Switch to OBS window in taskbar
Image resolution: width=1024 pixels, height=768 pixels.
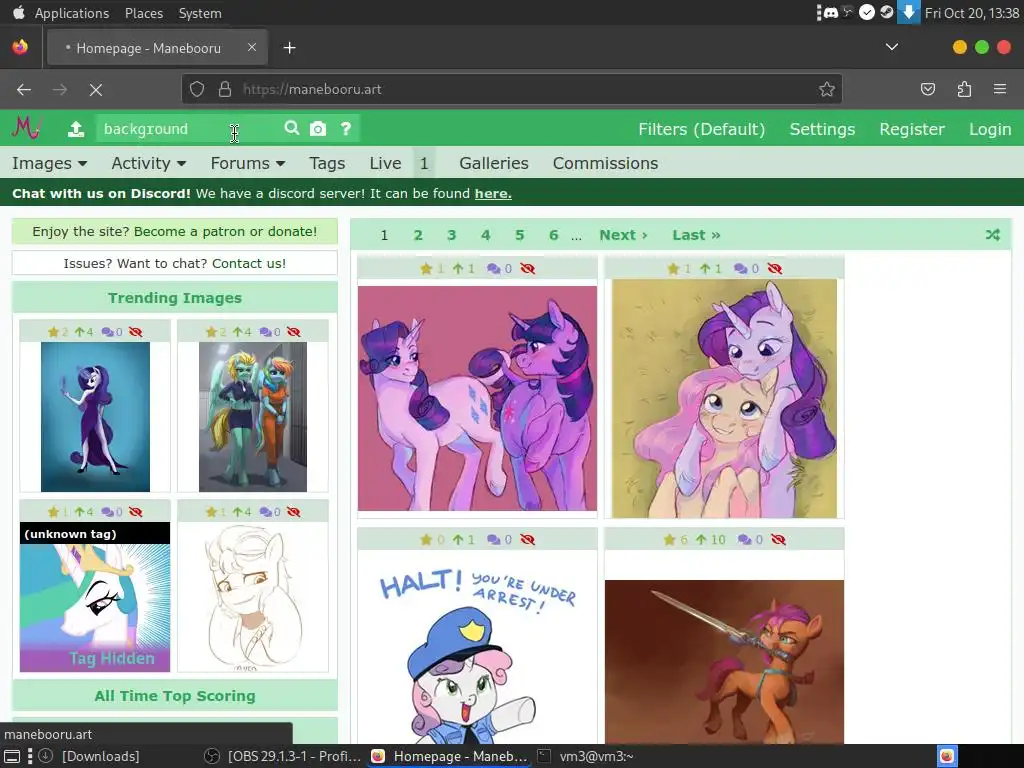pos(283,756)
